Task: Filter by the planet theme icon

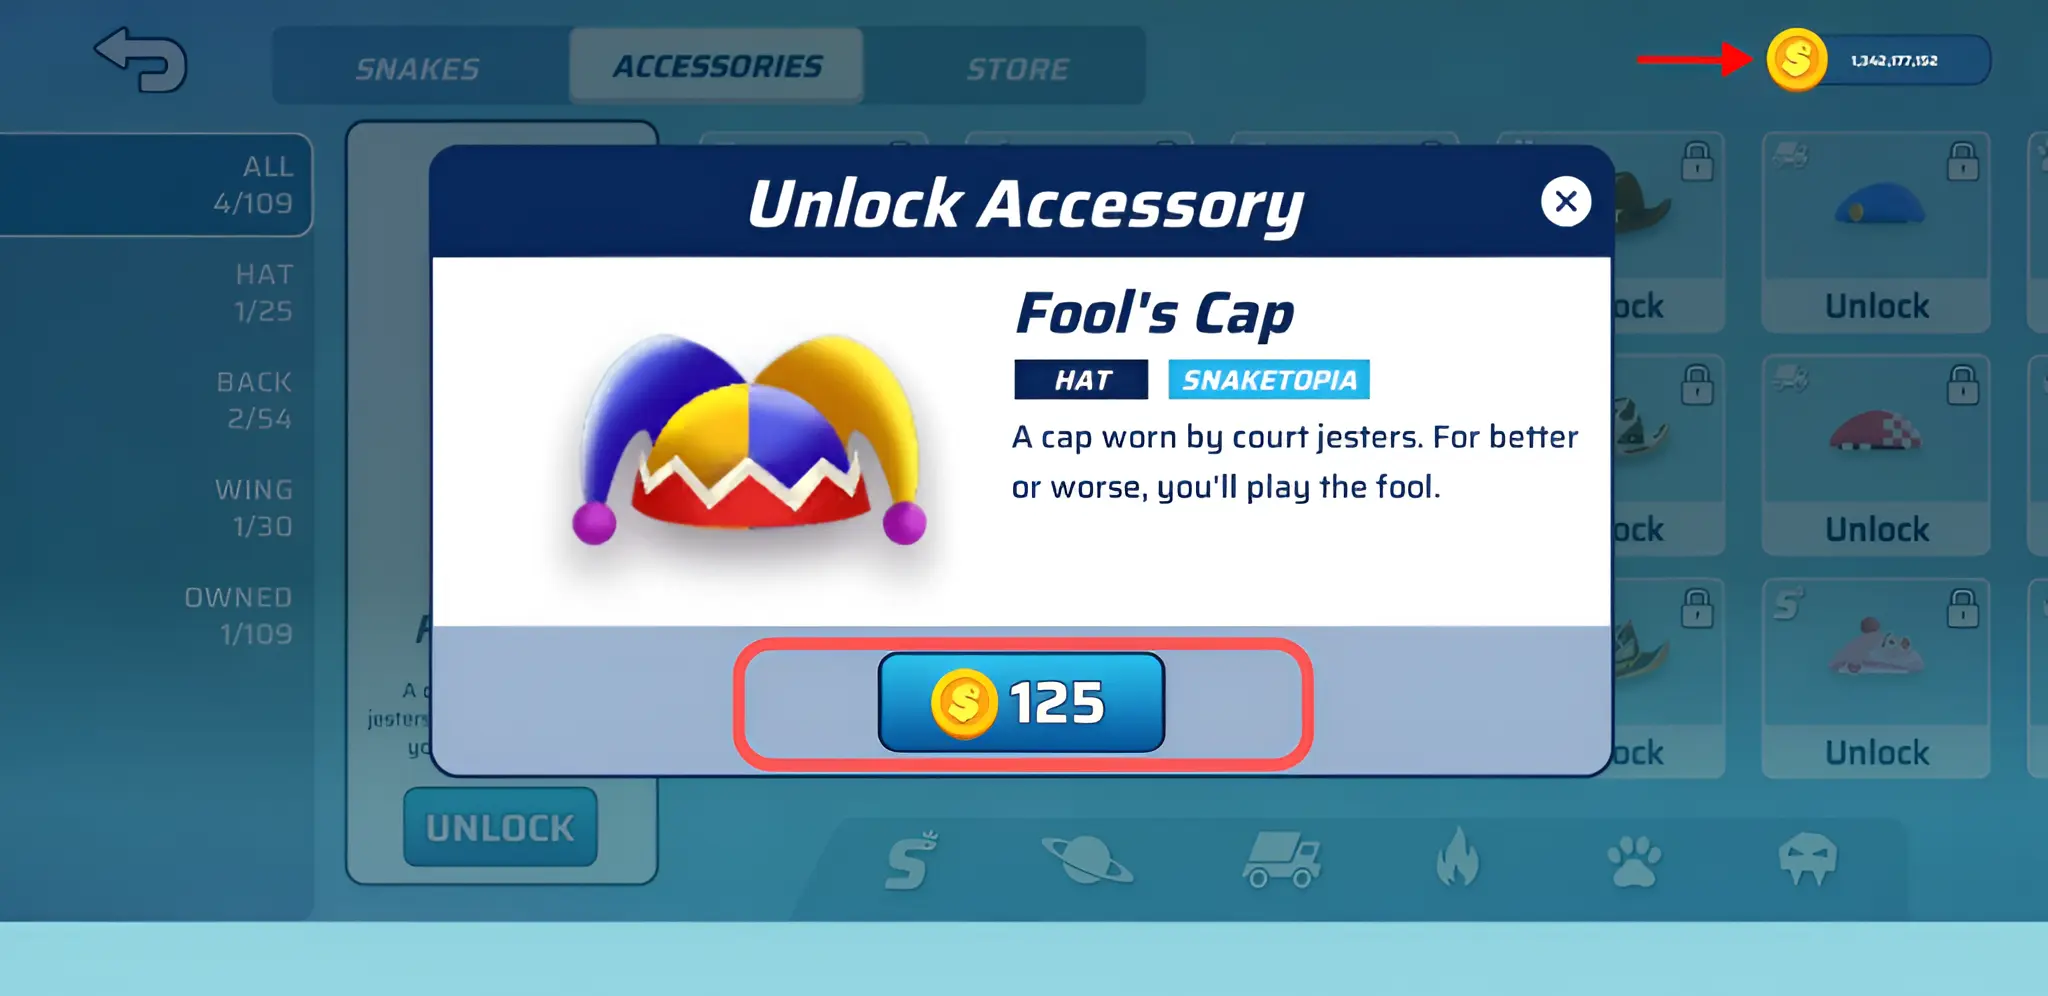Action: pos(1087,859)
